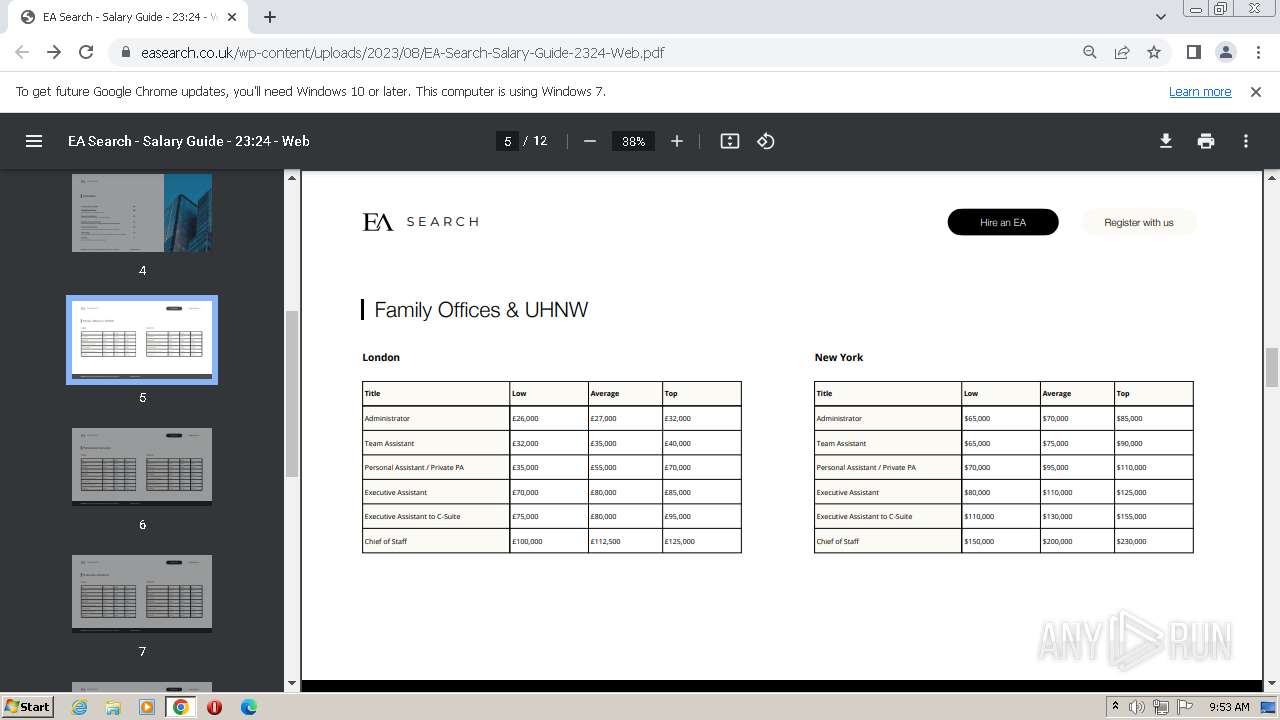Click London Administrator £26,000 cell
The width and height of the screenshot is (1280, 720).
point(549,418)
